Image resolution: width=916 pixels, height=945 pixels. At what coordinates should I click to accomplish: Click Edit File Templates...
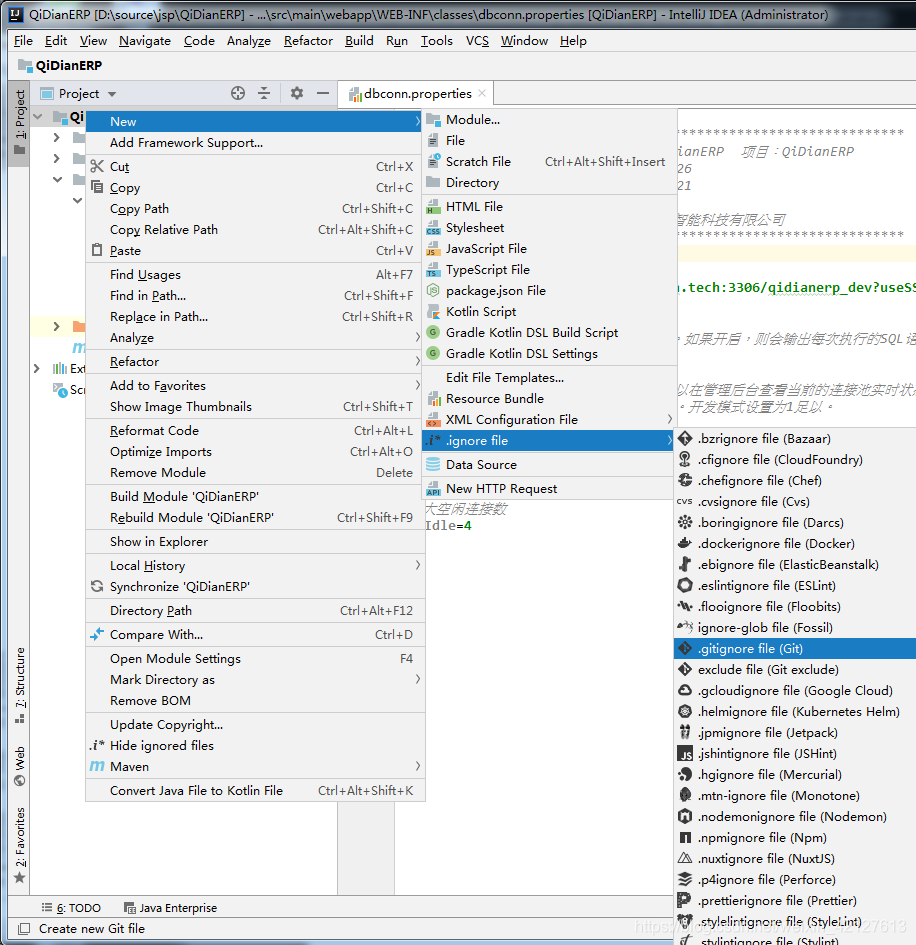(x=549, y=377)
